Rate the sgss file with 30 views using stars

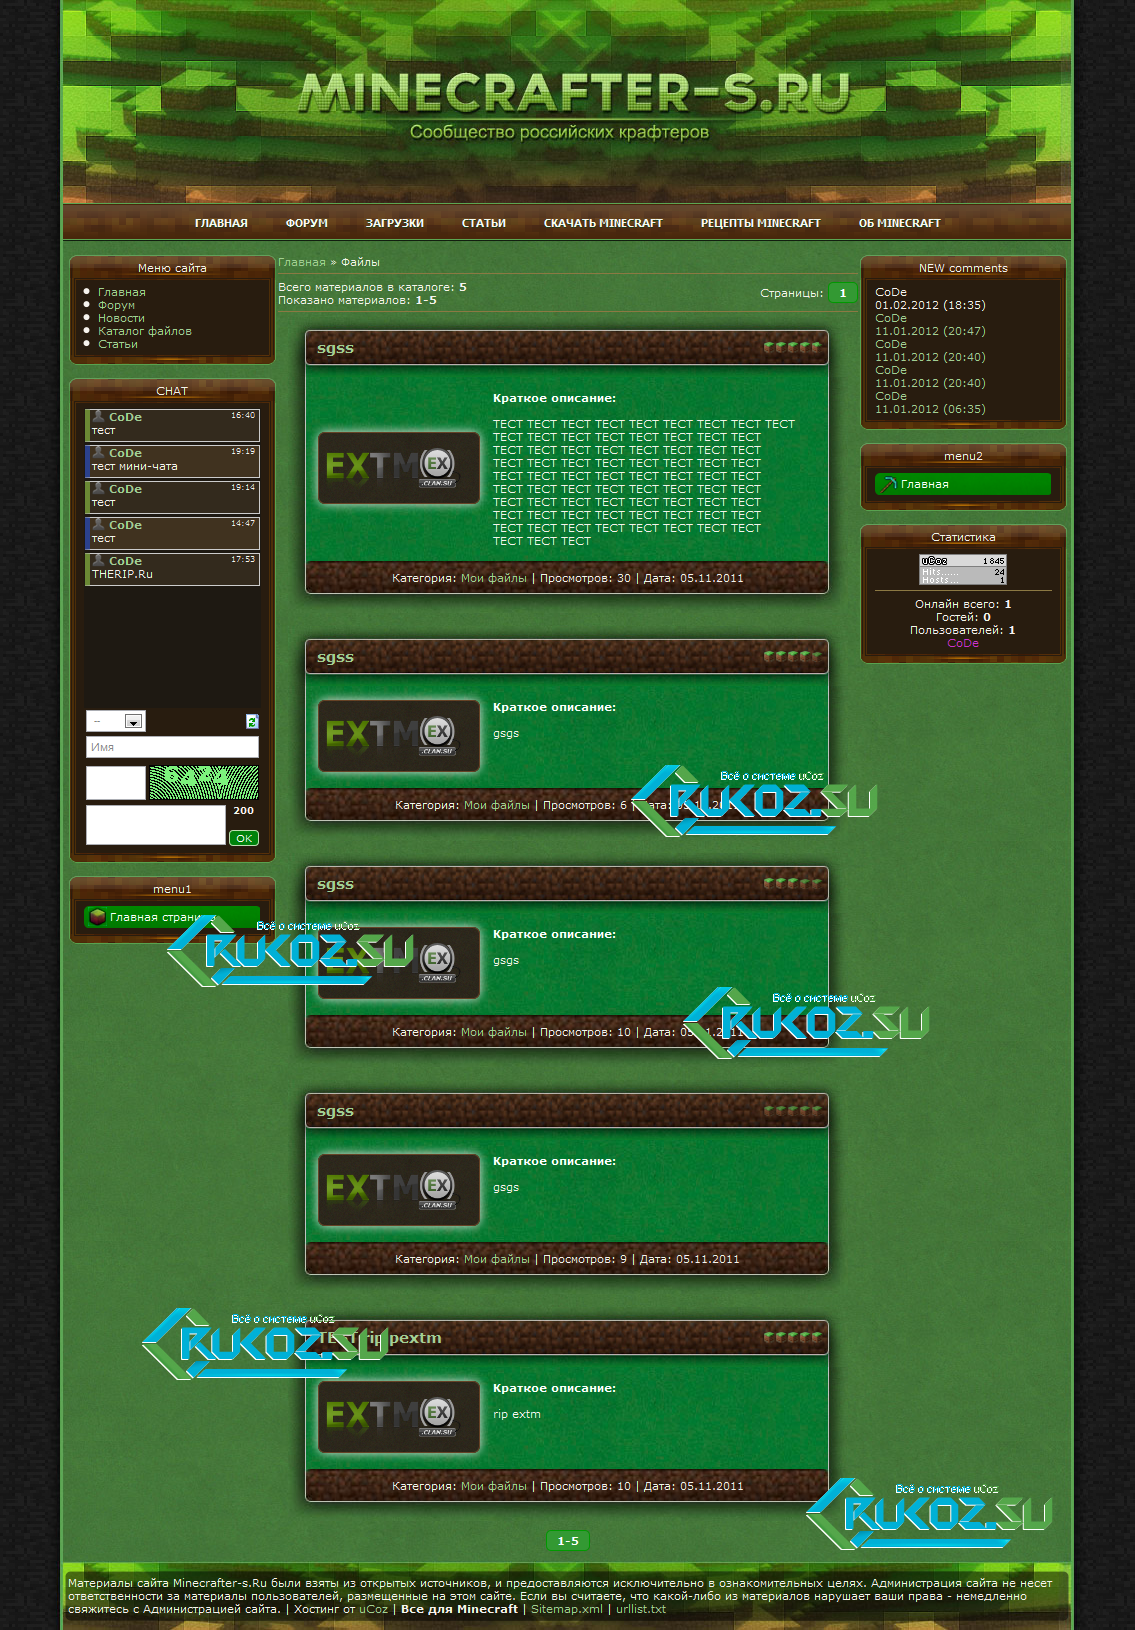[x=792, y=348]
